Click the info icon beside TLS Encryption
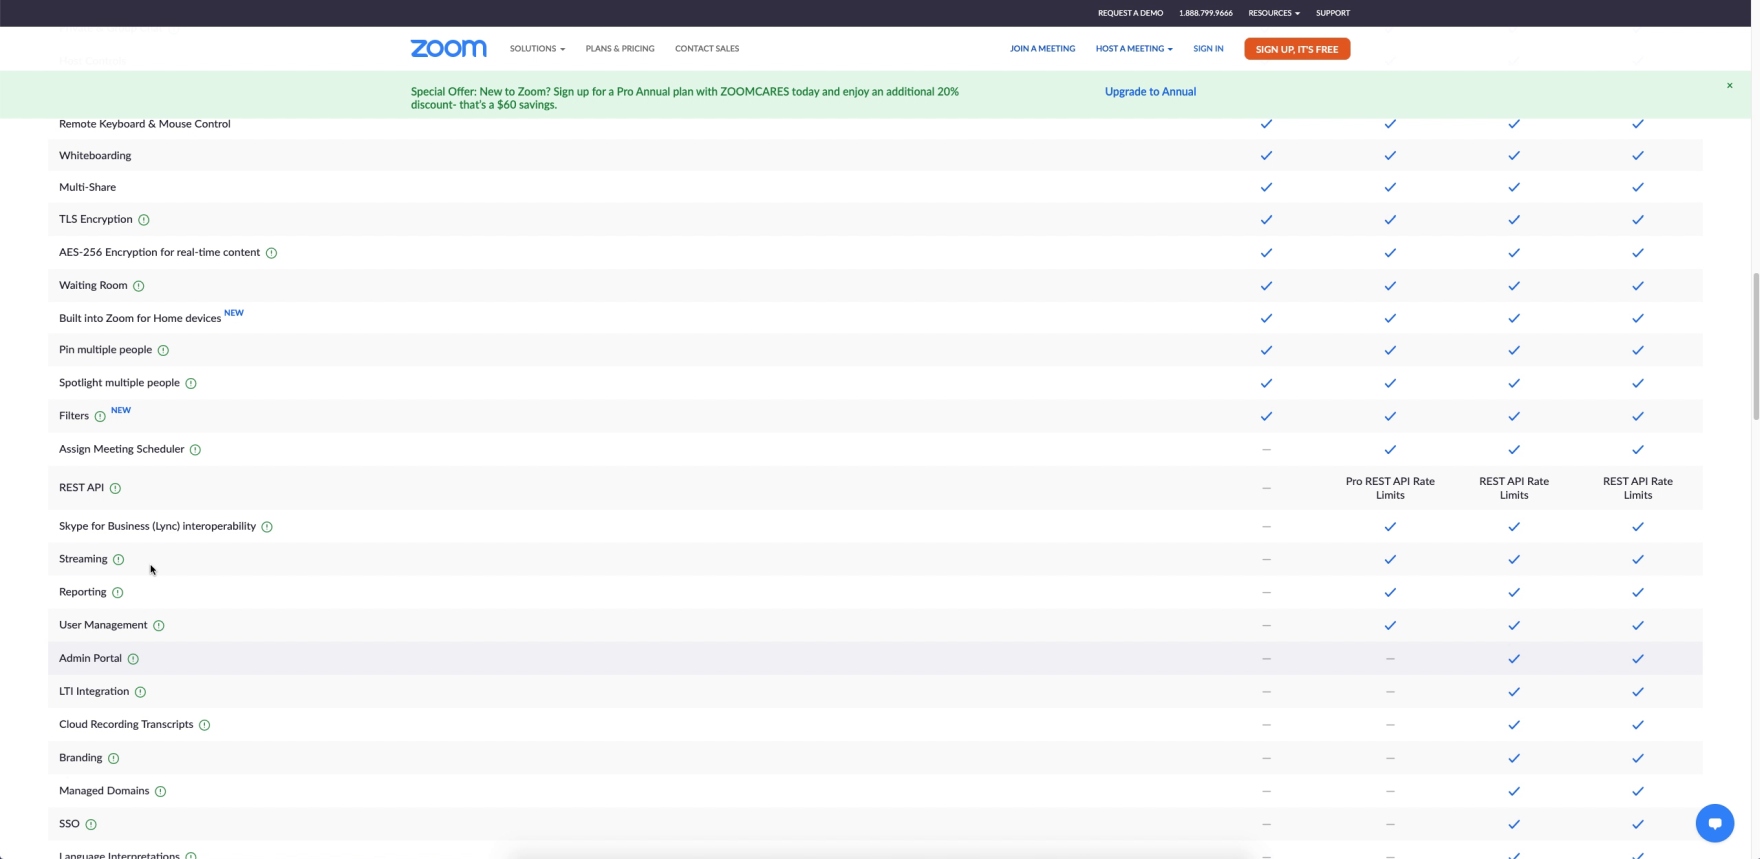Screen dimensions: 1760x859 [143, 220]
